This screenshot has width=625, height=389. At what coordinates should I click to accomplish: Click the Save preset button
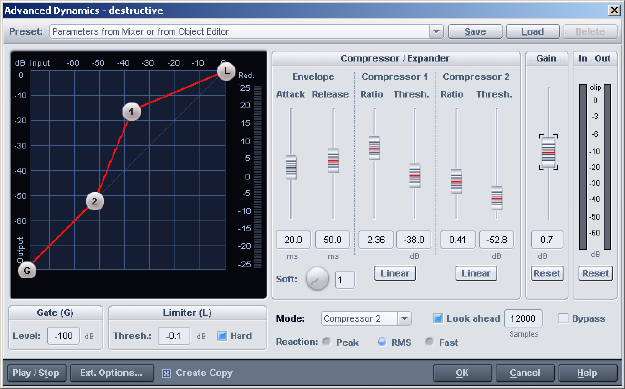click(475, 31)
